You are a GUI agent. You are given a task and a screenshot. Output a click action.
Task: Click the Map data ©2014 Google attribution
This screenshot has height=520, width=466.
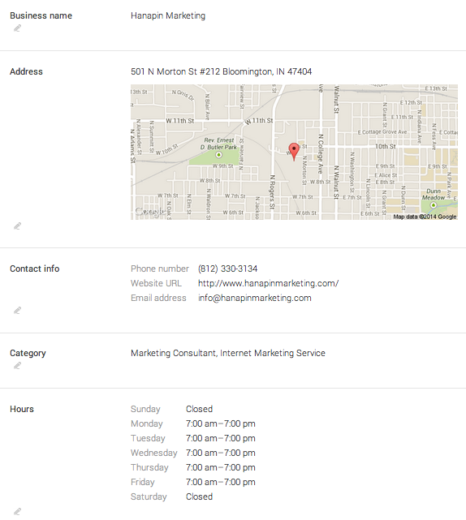click(425, 217)
